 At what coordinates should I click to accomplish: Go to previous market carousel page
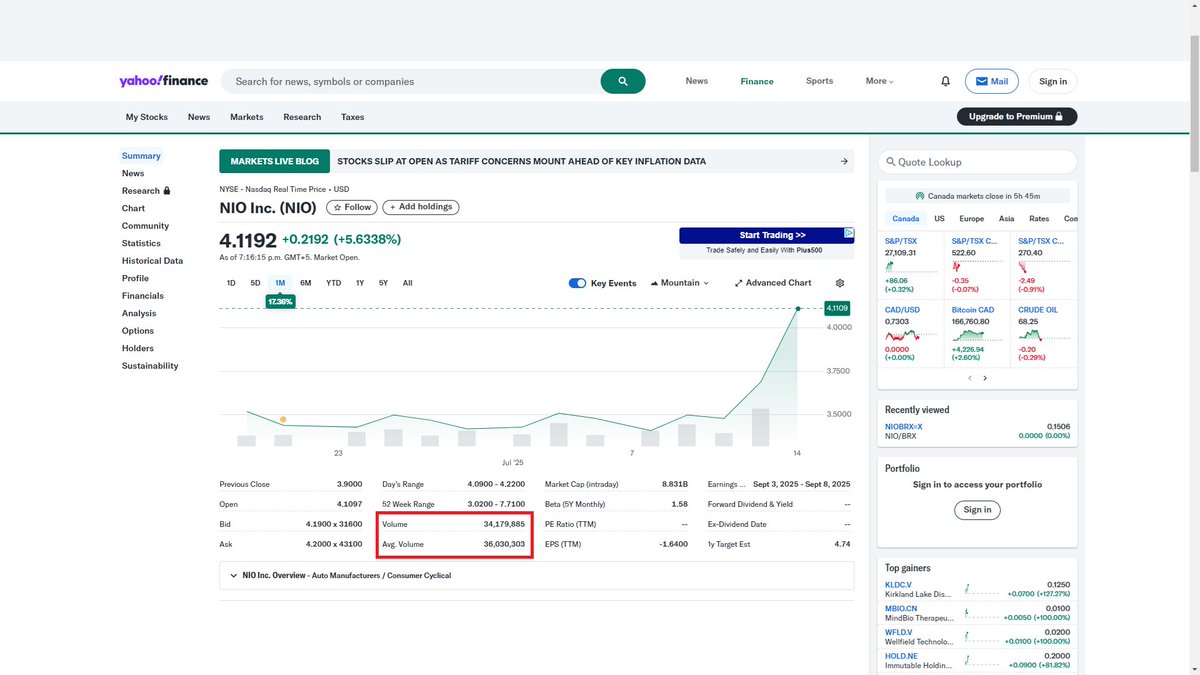pos(969,378)
